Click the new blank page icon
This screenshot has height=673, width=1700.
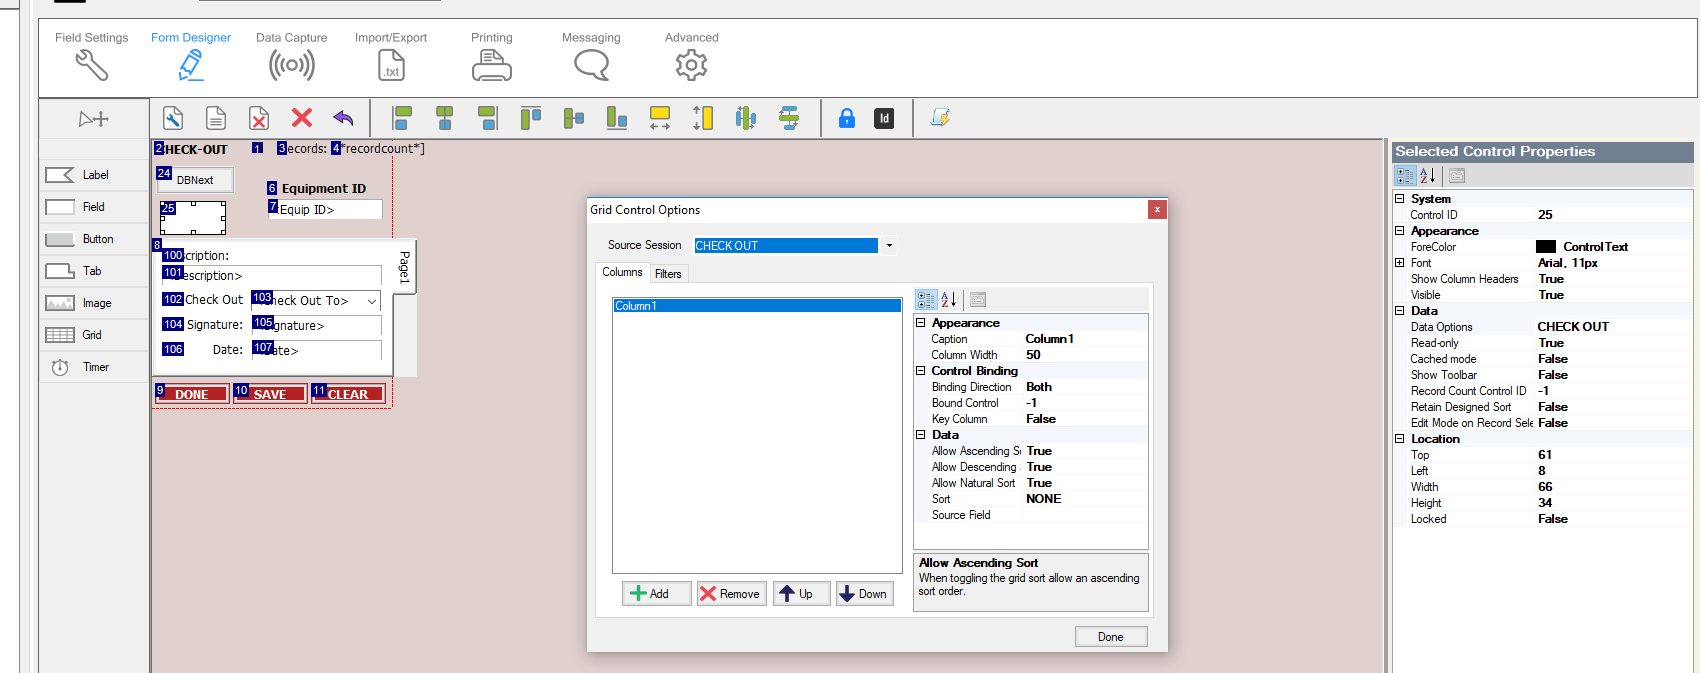click(x=216, y=118)
